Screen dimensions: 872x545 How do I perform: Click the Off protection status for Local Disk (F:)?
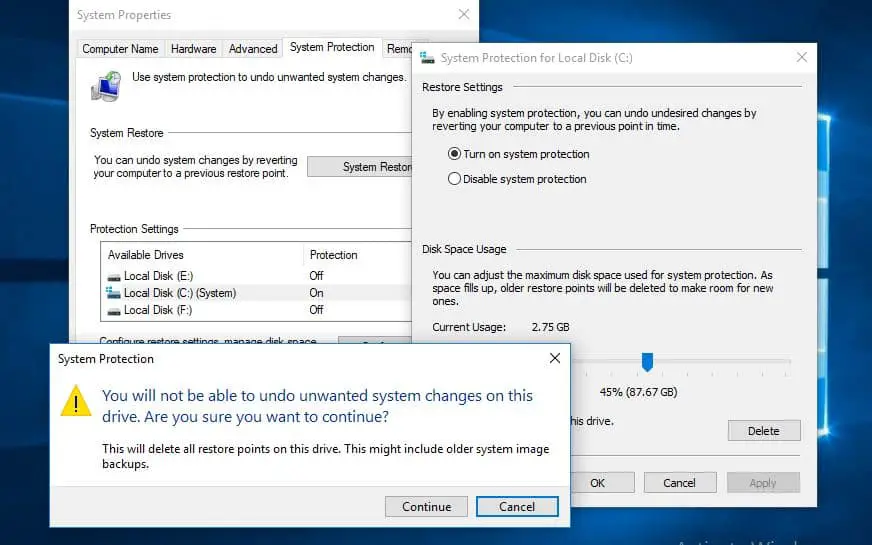point(316,310)
